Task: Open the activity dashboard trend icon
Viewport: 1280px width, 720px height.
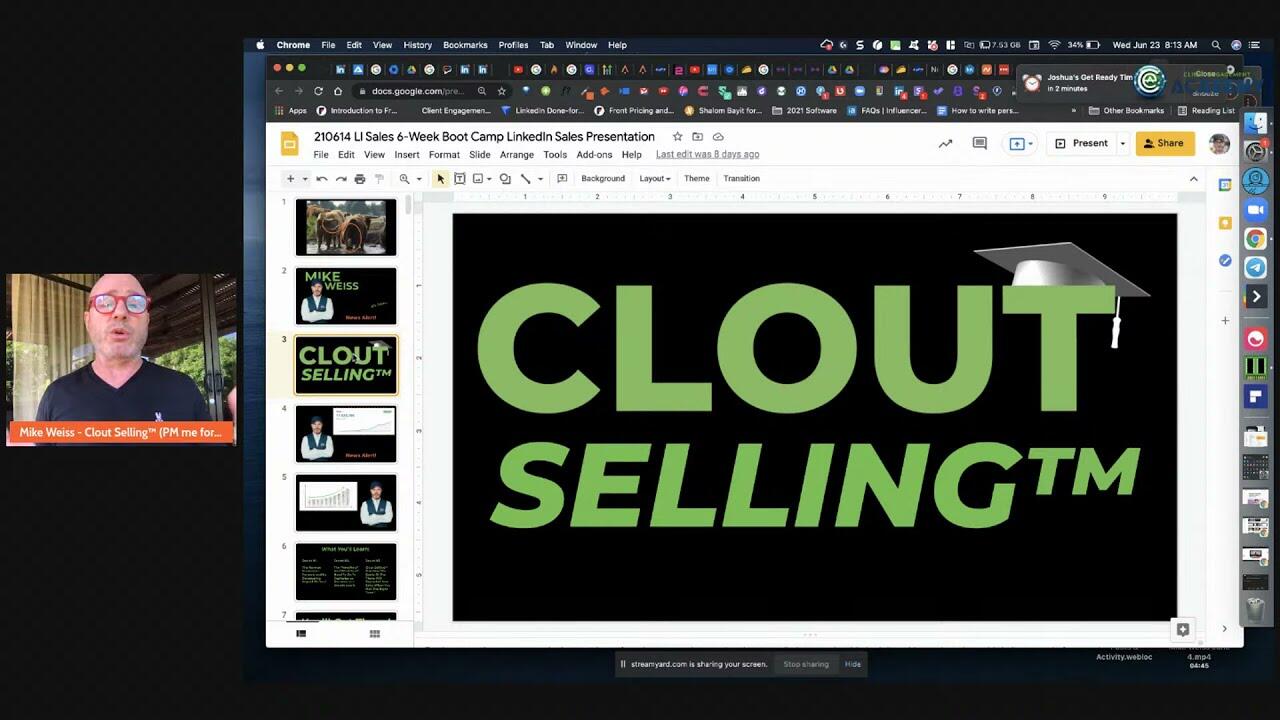Action: (x=945, y=143)
